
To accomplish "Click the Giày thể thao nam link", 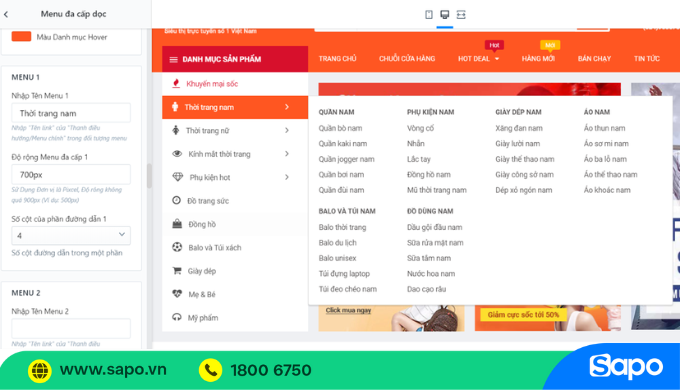I will [x=525, y=159].
